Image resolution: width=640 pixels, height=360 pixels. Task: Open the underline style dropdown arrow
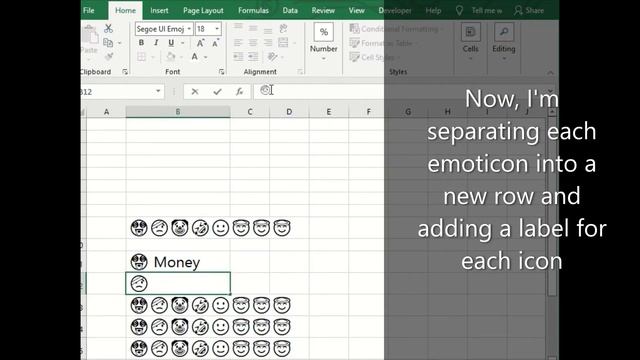182,43
